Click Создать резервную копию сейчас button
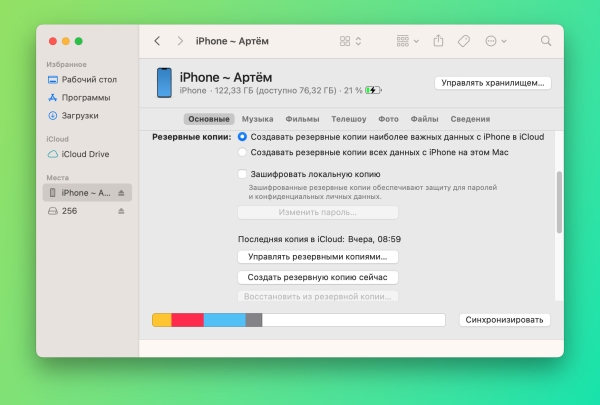The width and height of the screenshot is (600, 405). click(x=317, y=277)
